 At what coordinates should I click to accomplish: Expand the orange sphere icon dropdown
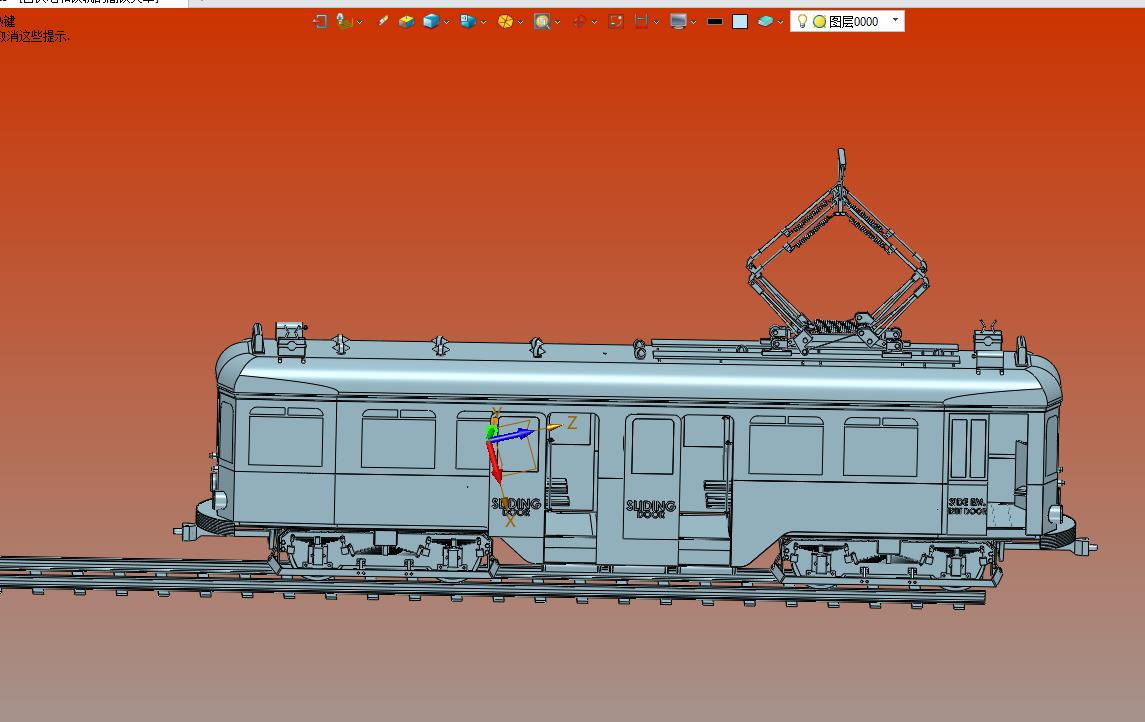pos(521,23)
